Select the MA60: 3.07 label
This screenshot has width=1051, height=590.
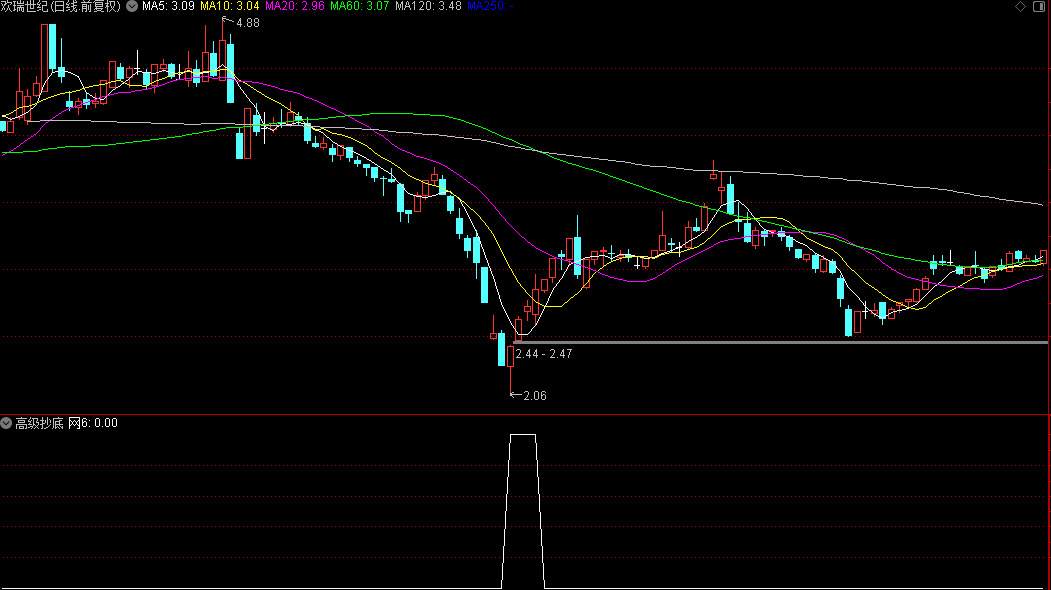[359, 6]
